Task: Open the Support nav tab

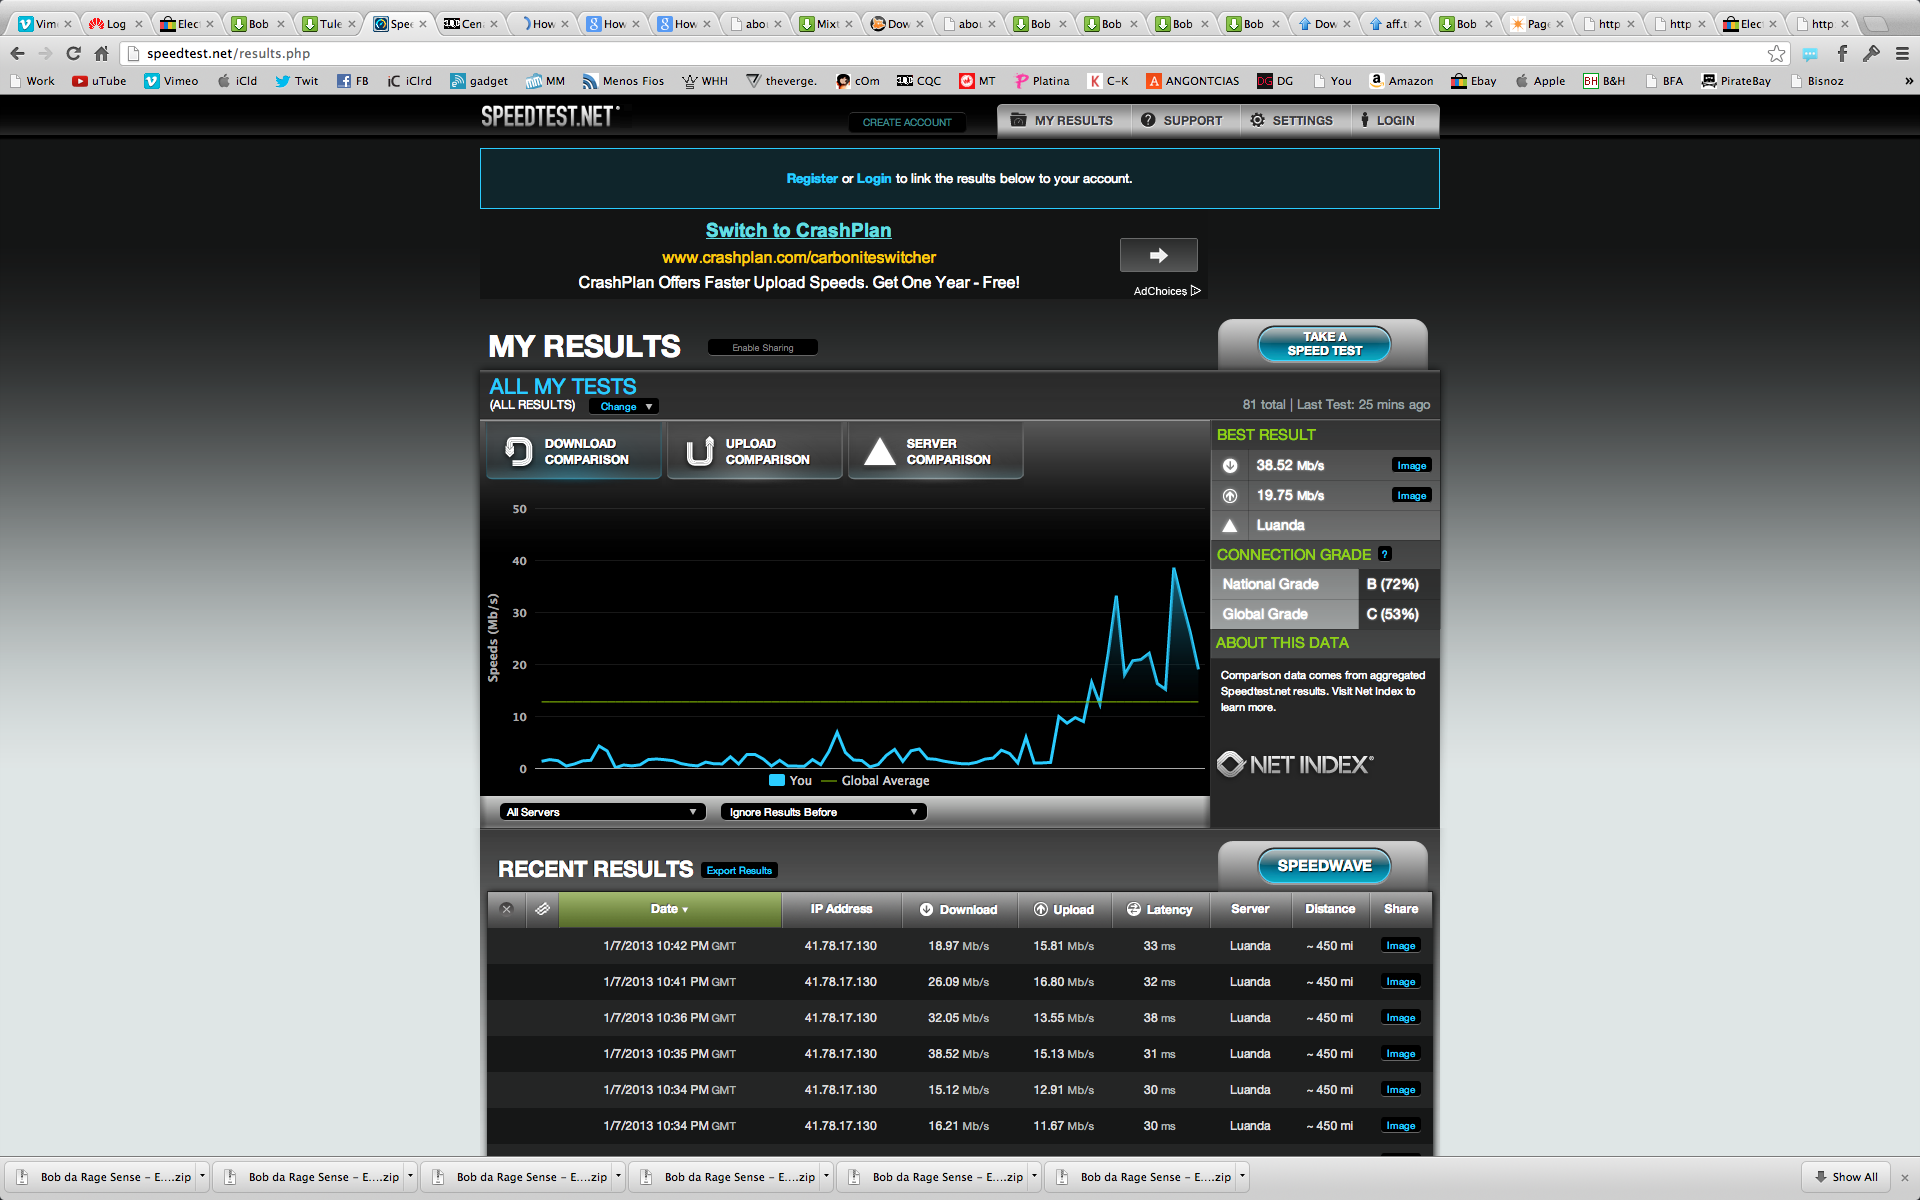Action: pos(1183,120)
